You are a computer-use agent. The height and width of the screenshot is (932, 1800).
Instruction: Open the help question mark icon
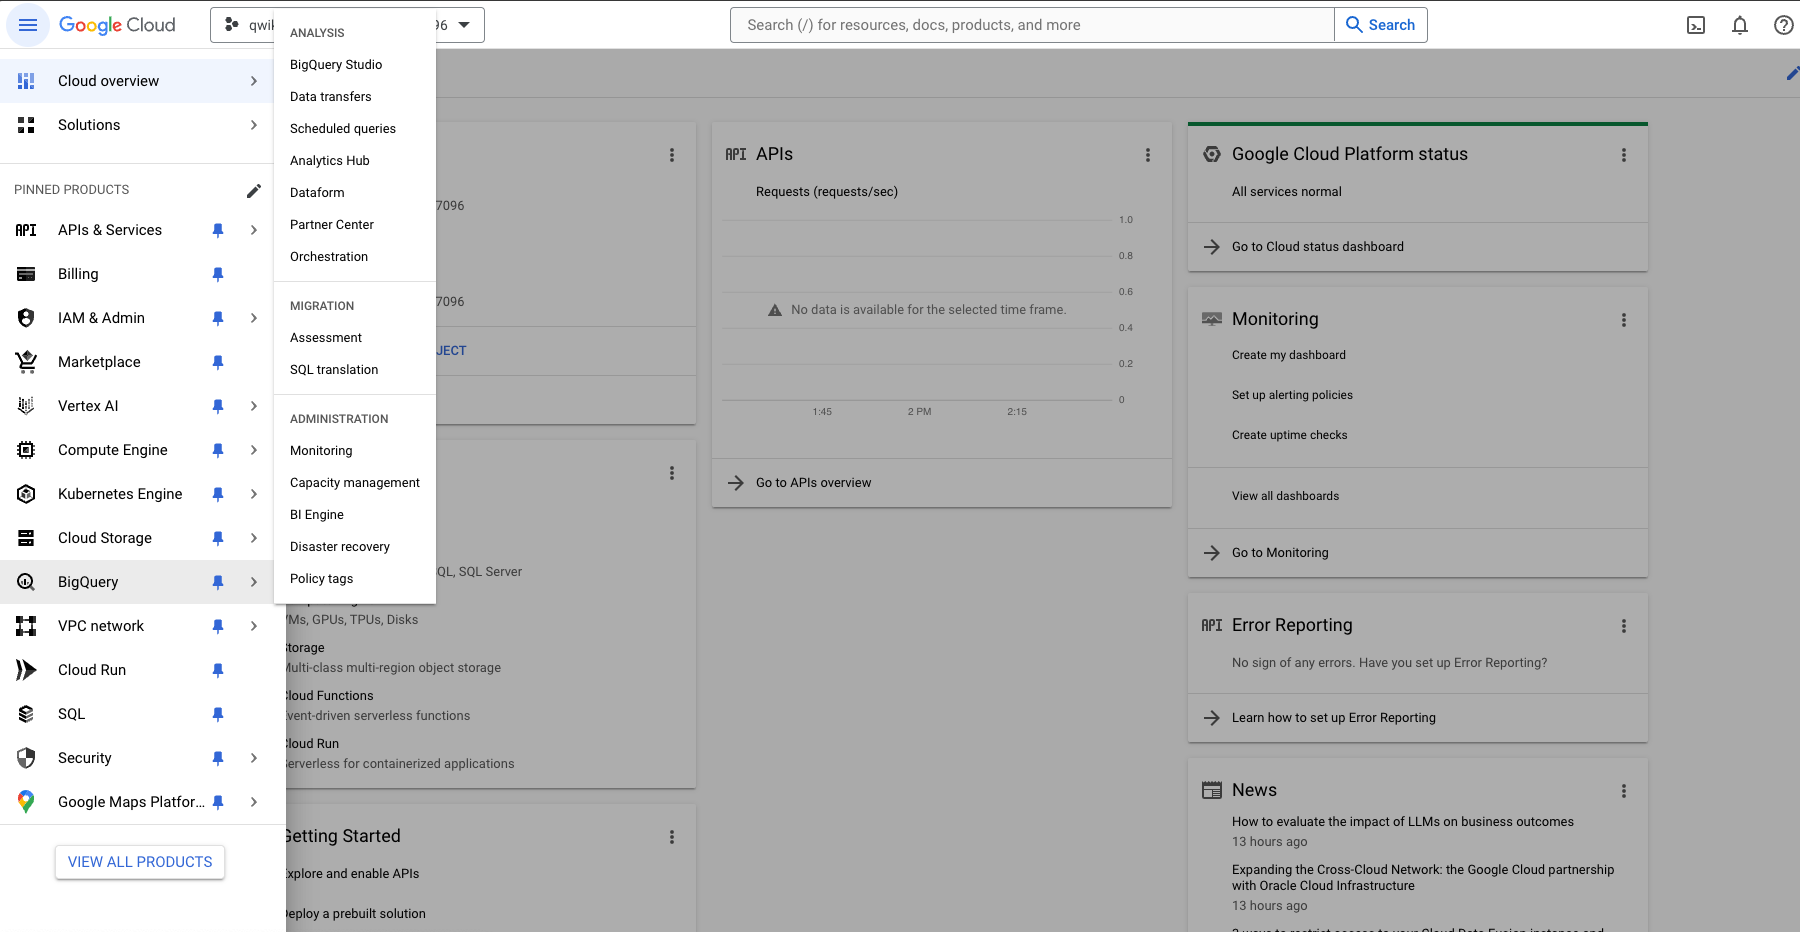tap(1784, 25)
